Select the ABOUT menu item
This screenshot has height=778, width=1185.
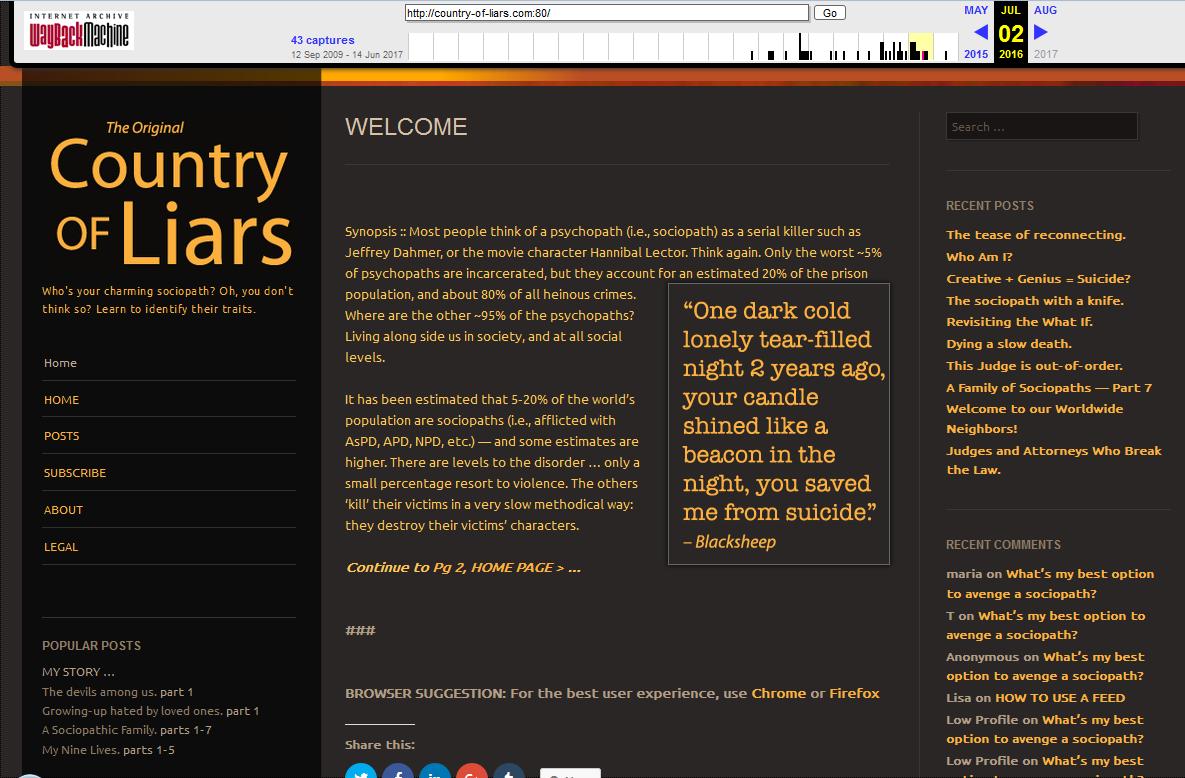(x=63, y=510)
